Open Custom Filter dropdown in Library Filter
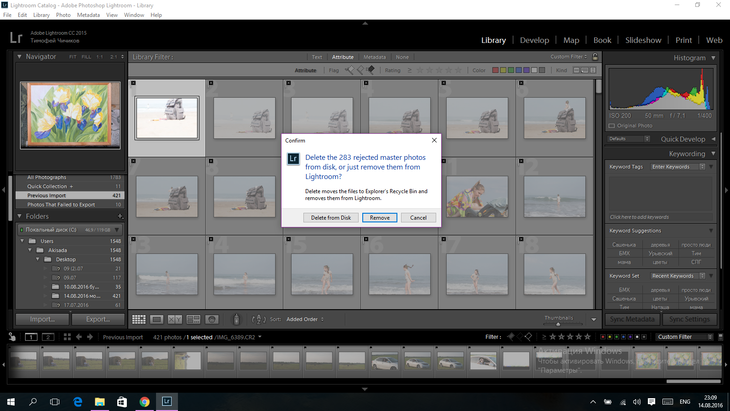 568,57
